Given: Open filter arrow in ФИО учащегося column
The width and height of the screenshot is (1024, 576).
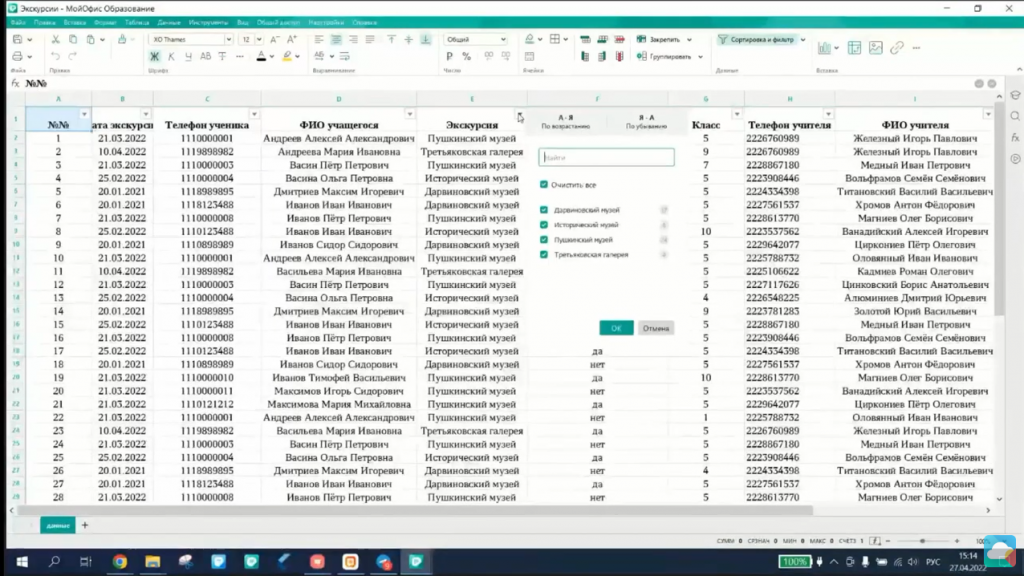Looking at the screenshot, I should [409, 114].
